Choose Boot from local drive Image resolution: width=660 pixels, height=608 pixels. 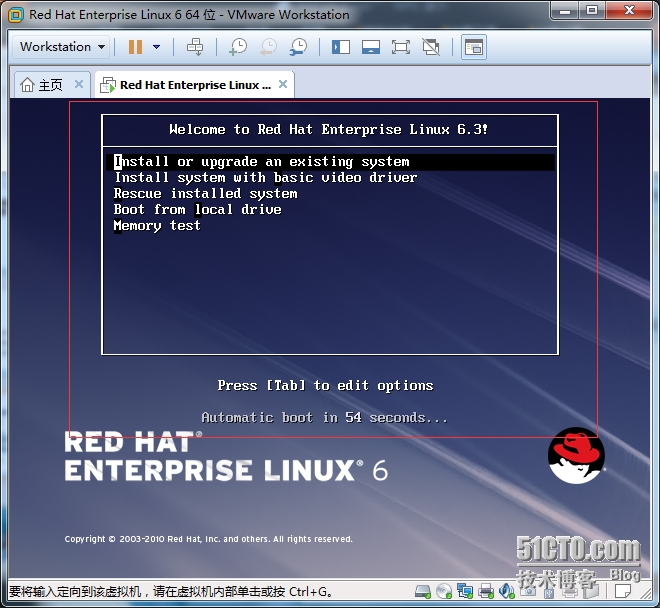(x=197, y=210)
